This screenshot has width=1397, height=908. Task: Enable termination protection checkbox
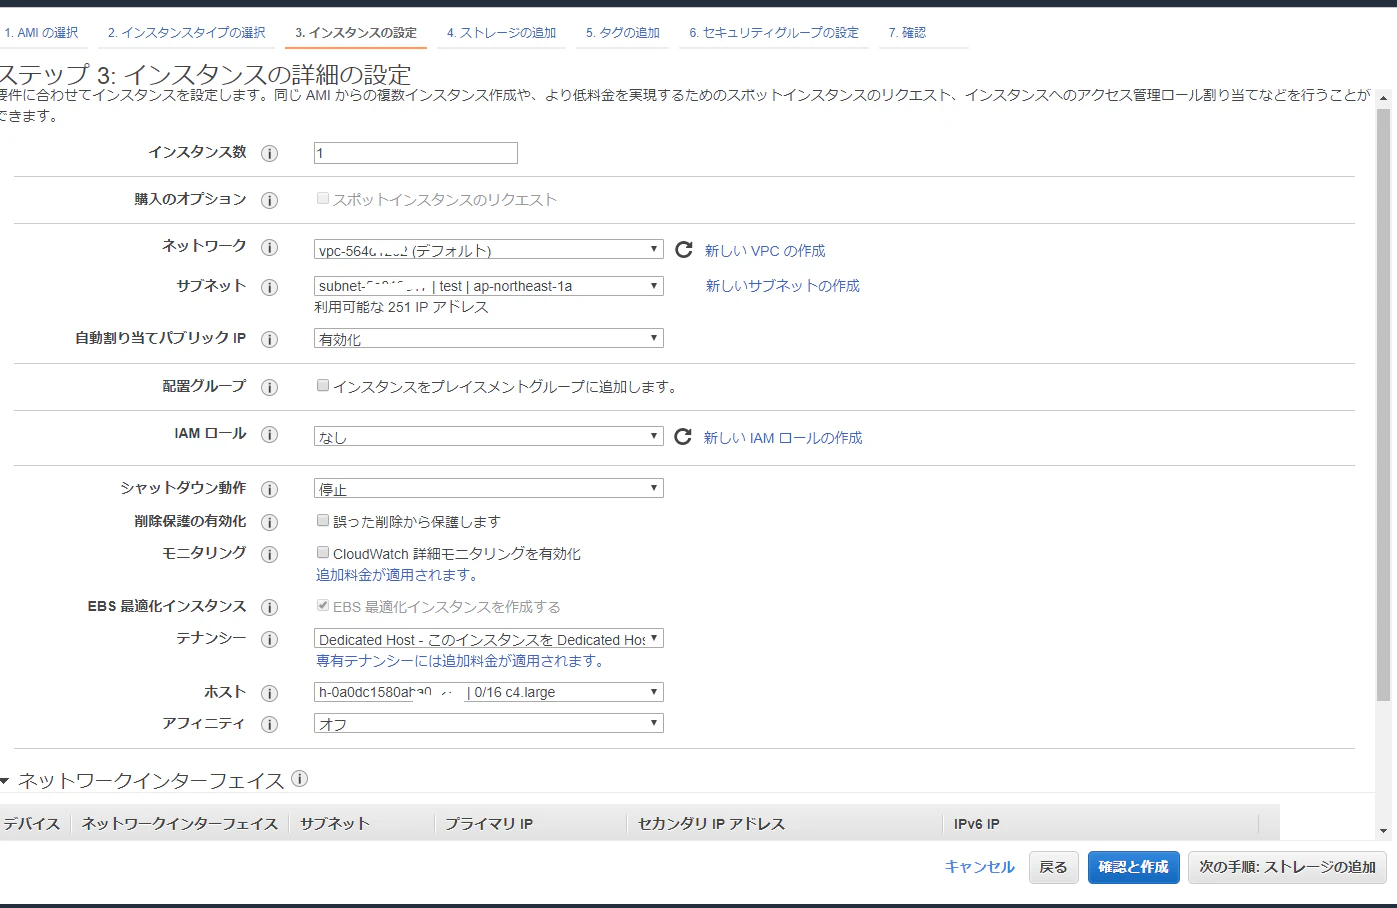click(x=323, y=520)
